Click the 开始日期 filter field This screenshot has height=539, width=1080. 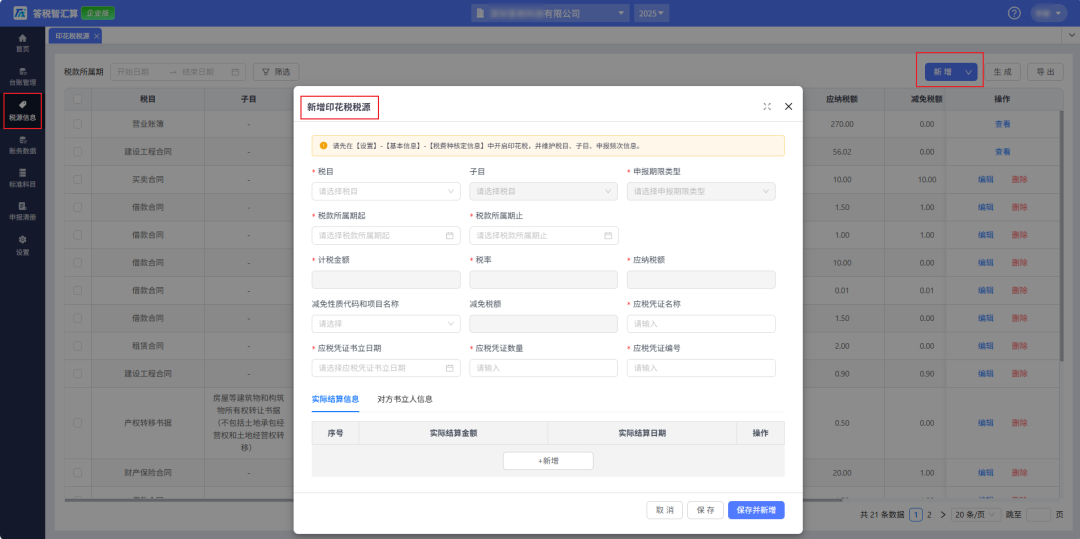(138, 72)
